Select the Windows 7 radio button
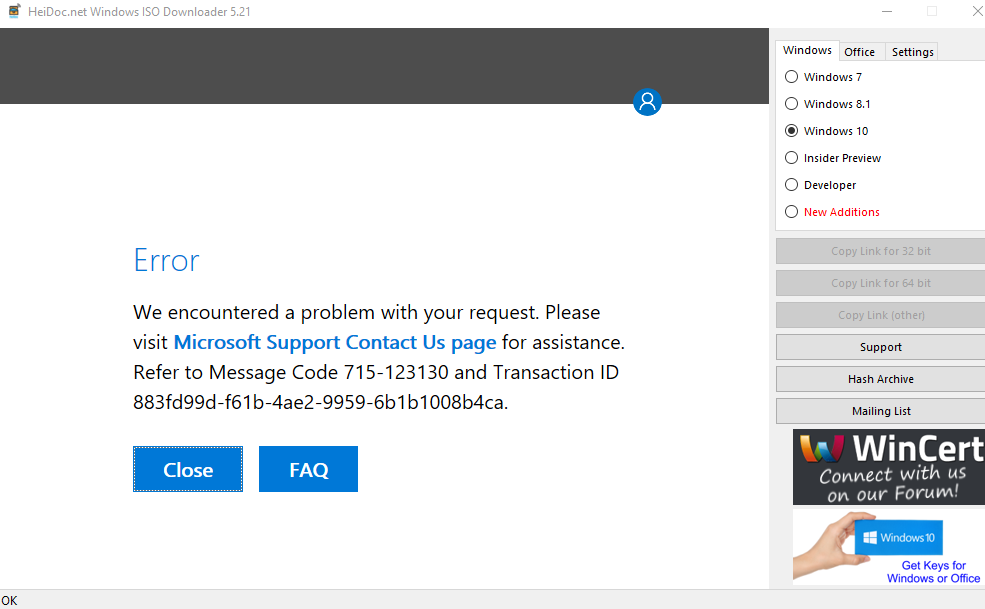The height and width of the screenshot is (609, 985). tap(792, 77)
